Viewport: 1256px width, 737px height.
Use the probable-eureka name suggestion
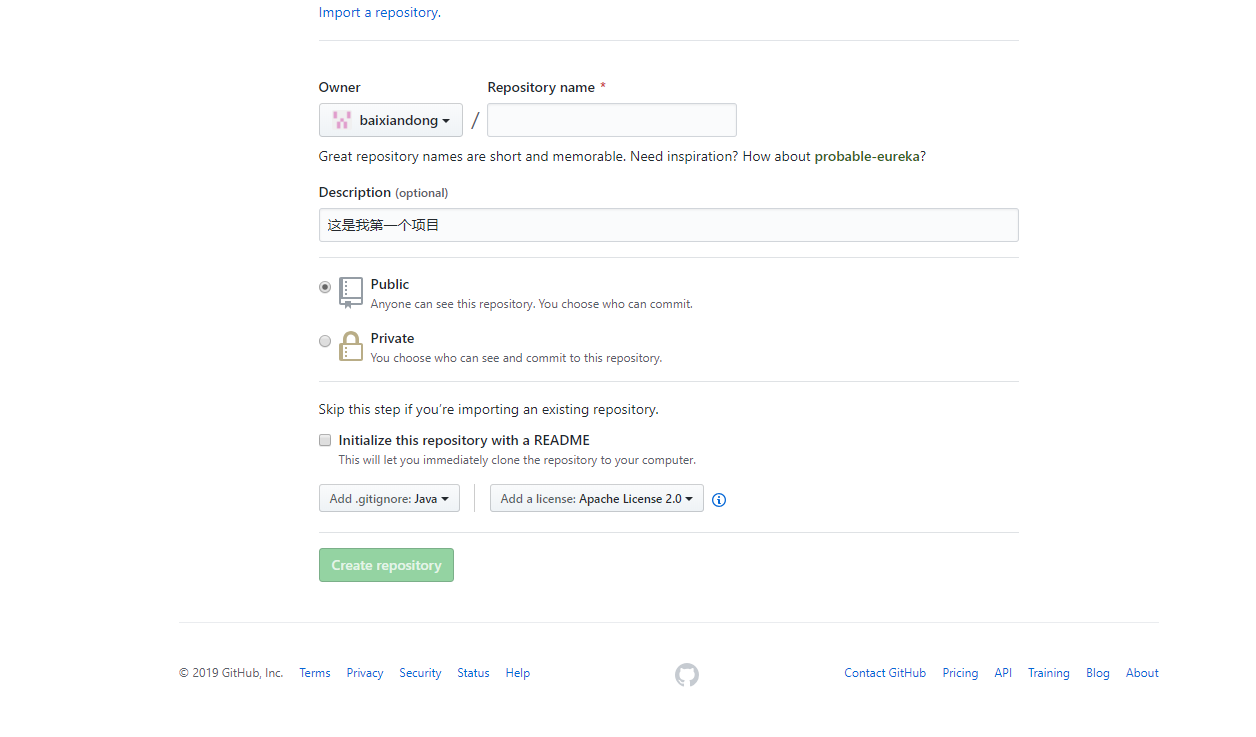(867, 156)
